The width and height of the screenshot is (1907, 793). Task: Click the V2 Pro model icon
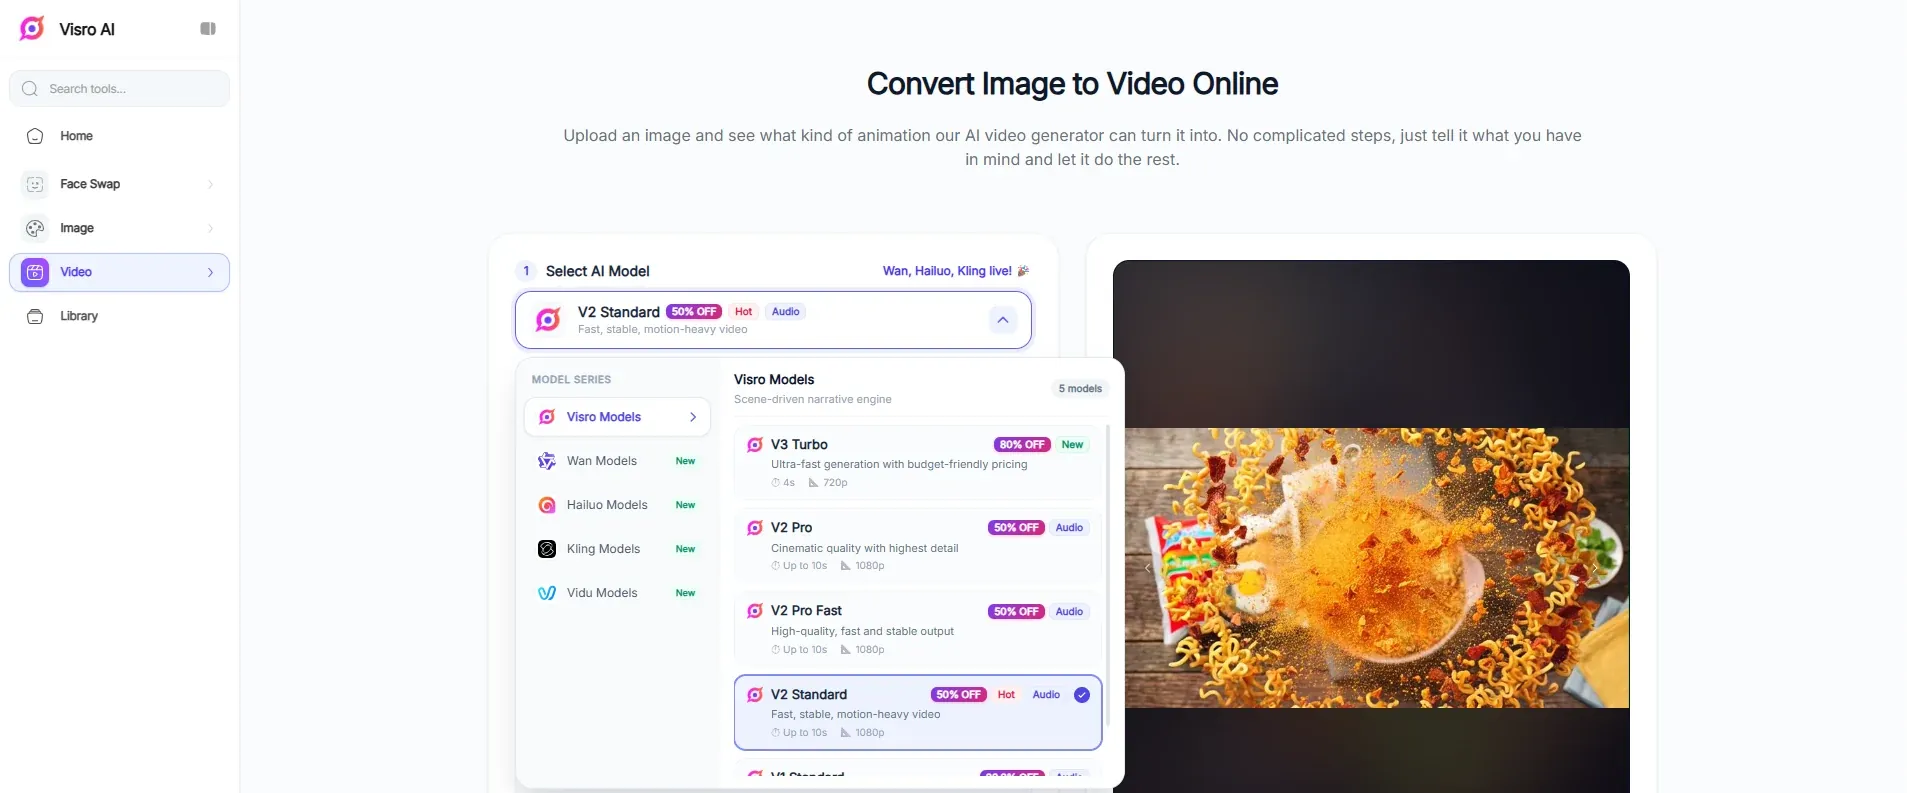[755, 528]
